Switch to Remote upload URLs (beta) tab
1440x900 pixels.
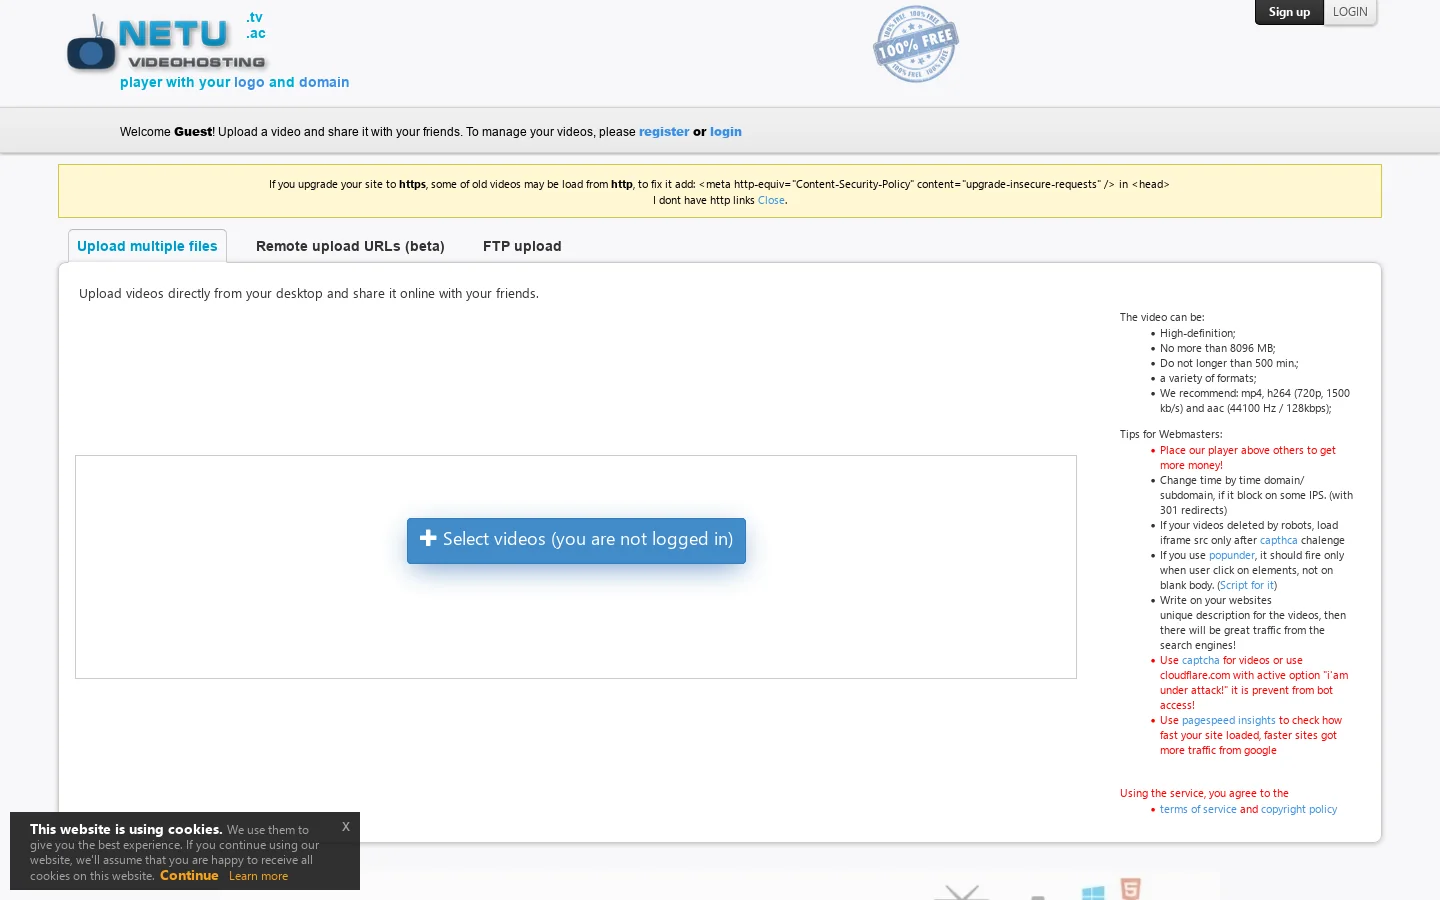(350, 246)
